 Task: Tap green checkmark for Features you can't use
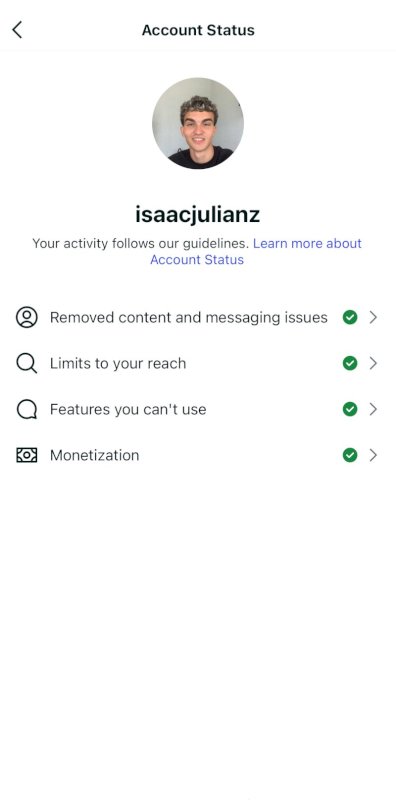(x=350, y=409)
